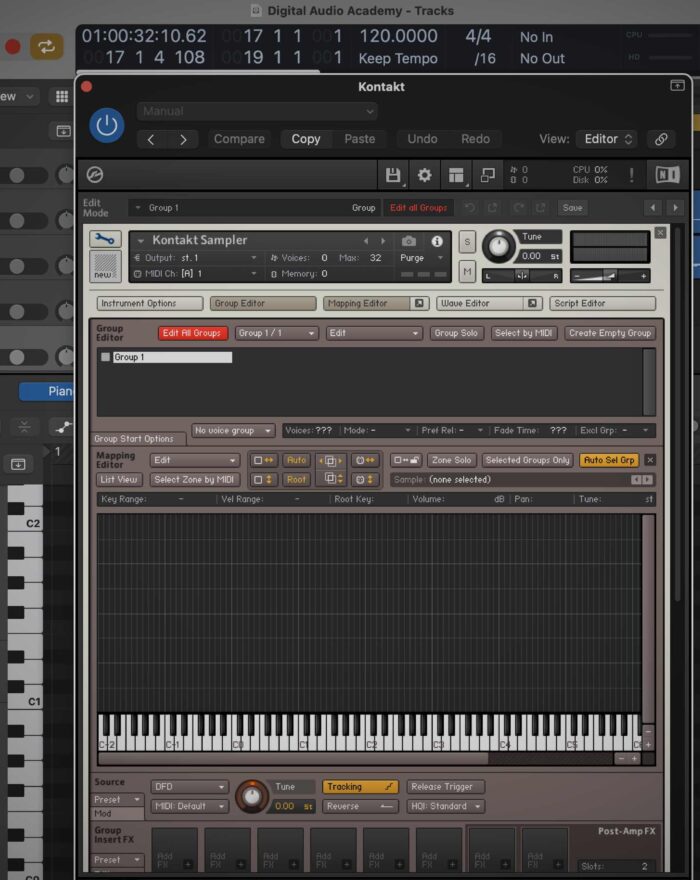Click the Paste button
700x880 pixels.
click(x=360, y=139)
